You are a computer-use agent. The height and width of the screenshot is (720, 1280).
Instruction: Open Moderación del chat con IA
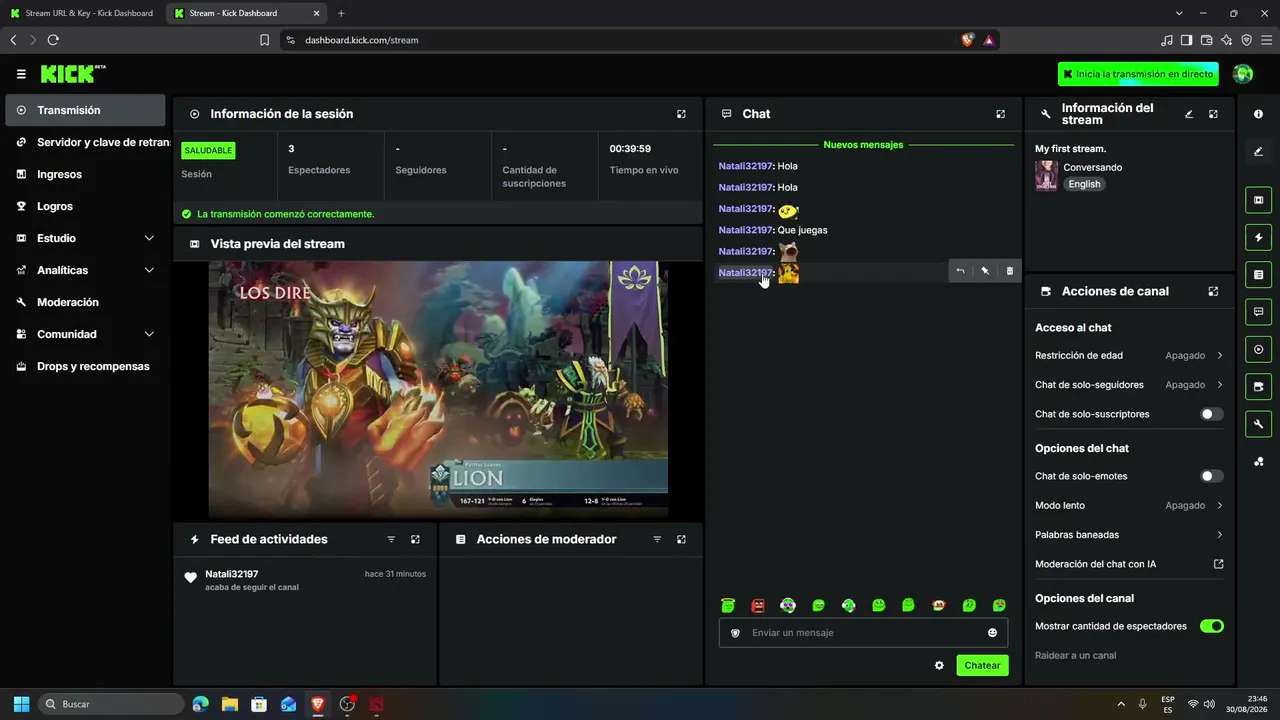point(1129,564)
